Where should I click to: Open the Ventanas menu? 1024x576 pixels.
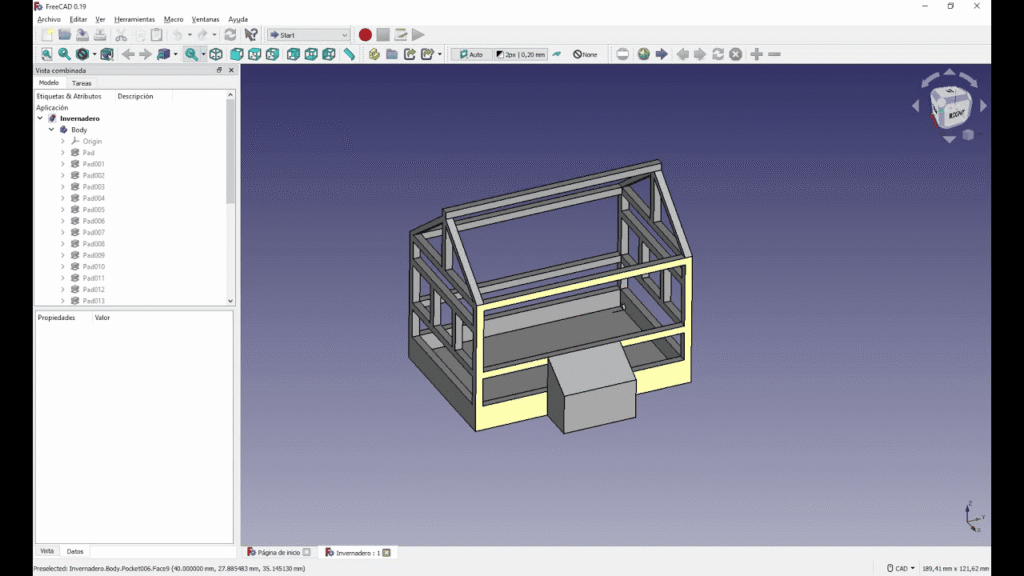pyautogui.click(x=206, y=19)
